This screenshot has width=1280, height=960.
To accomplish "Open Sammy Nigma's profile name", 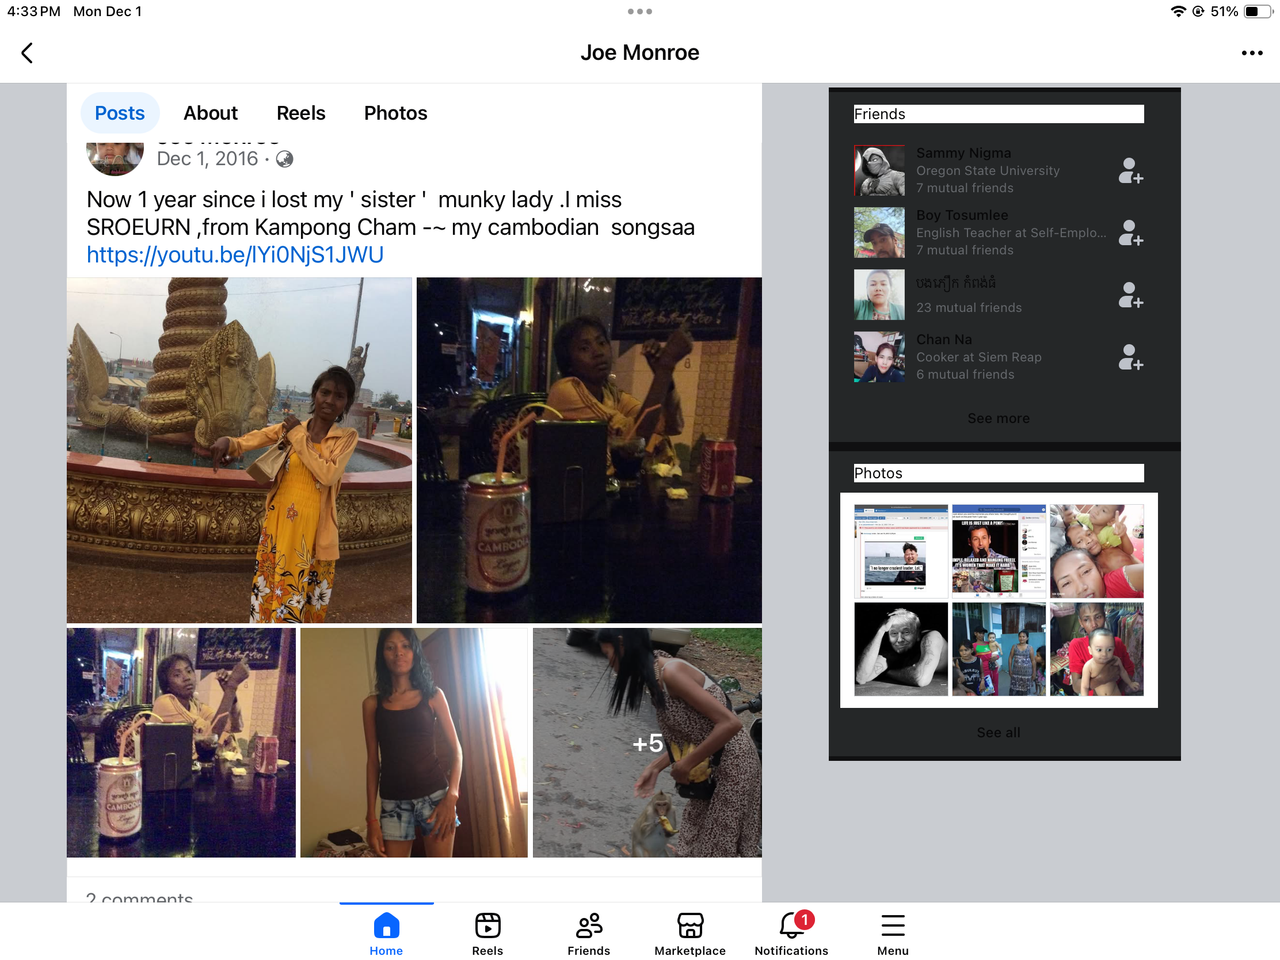I will (x=964, y=153).
